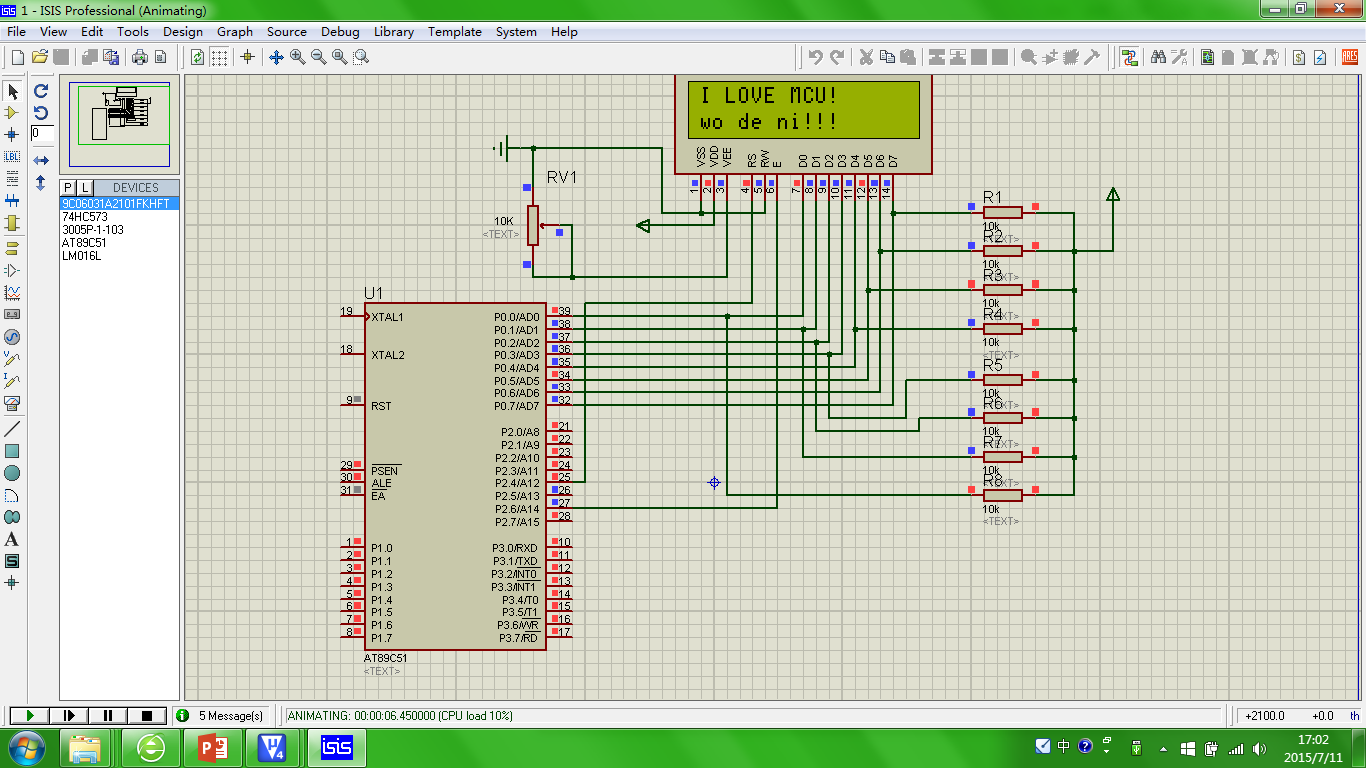Select the 2D Line drawing tool
1366x768 pixels.
[12, 429]
